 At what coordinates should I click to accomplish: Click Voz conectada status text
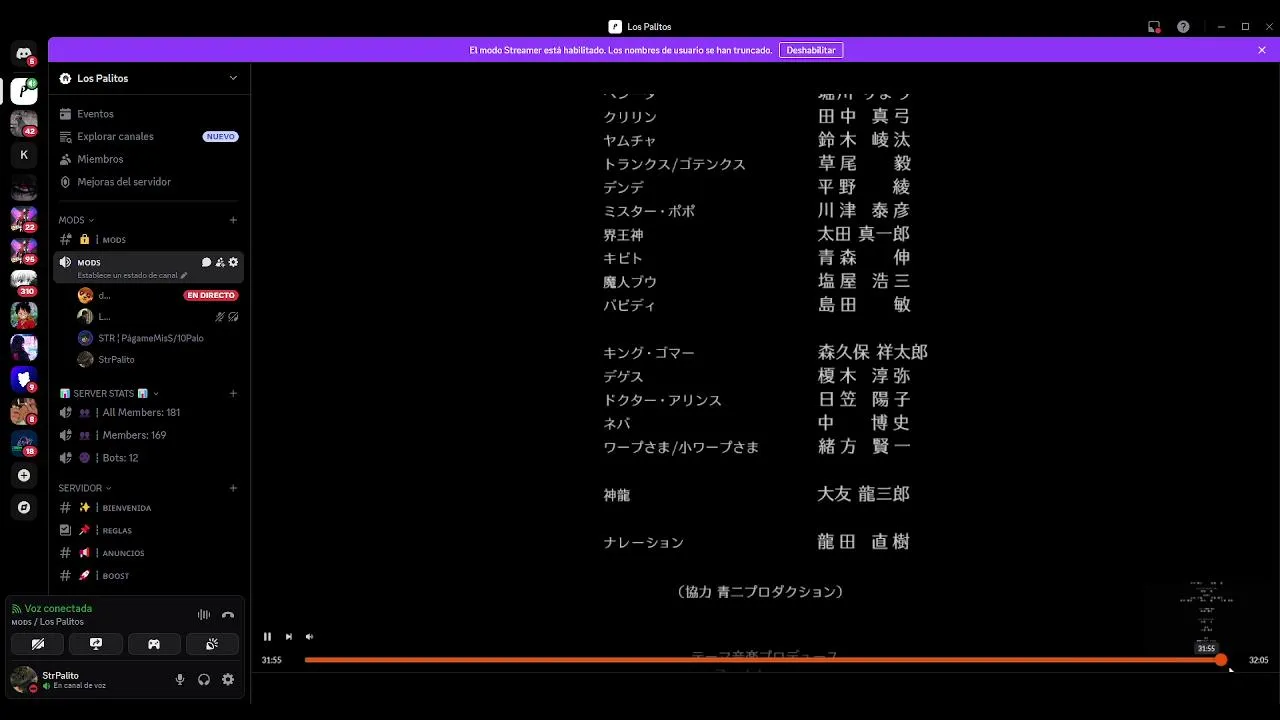tap(58, 608)
